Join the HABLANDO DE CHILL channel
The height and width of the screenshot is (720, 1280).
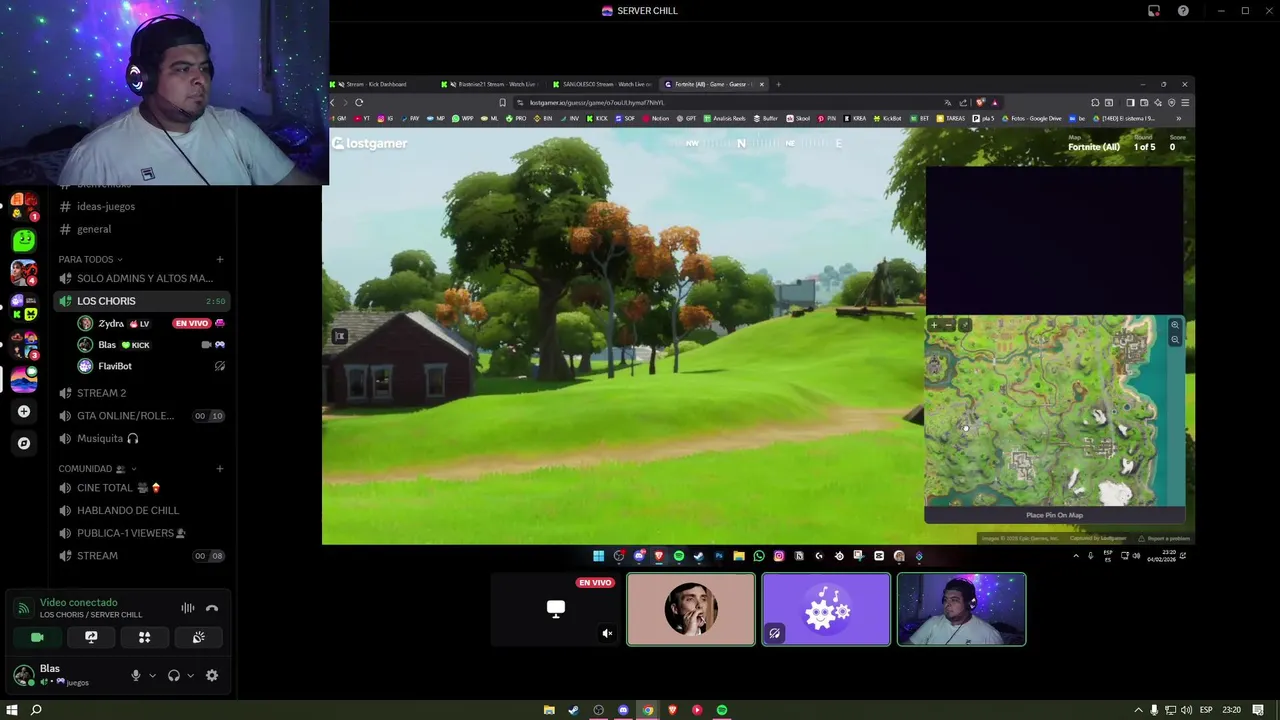pos(142,510)
